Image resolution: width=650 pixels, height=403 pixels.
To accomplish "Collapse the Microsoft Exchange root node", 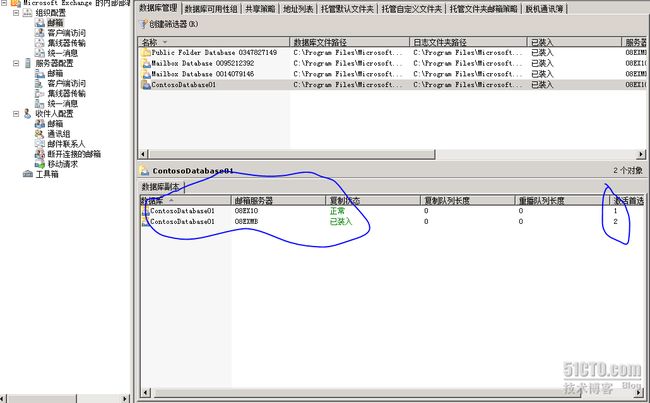I will [x=4, y=2].
